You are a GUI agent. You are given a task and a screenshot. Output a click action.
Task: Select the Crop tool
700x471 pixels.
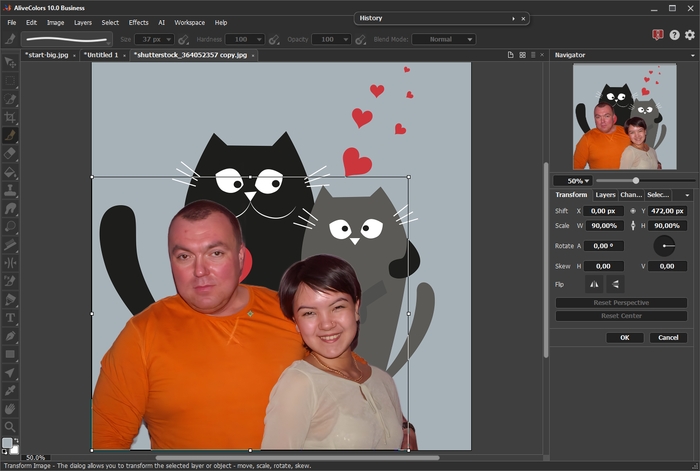coord(10,117)
